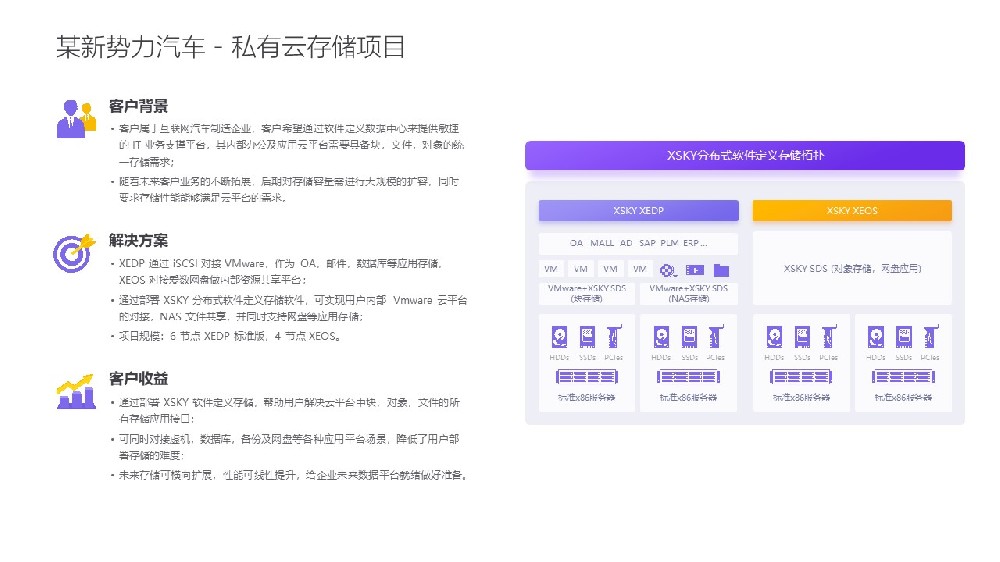Click the SSDs icon under the NAS存储 box
Screen dimensions: 1000x562
click(x=689, y=337)
